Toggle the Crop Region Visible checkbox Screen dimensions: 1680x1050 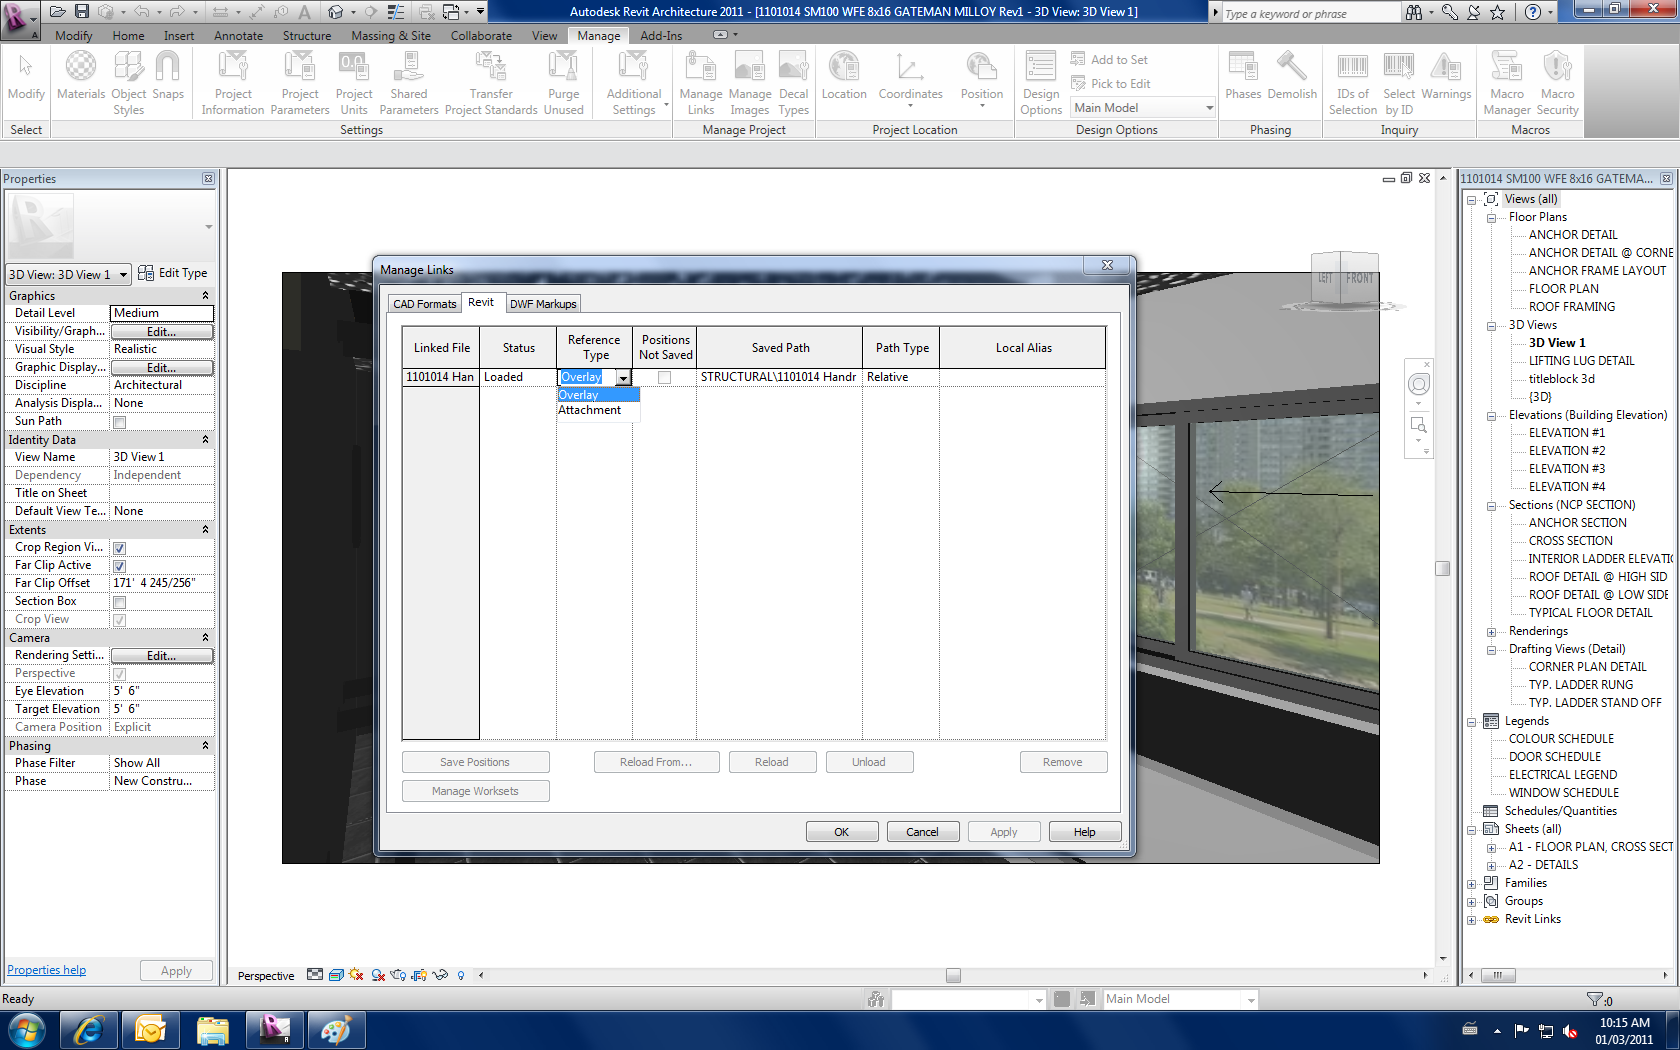click(x=120, y=548)
